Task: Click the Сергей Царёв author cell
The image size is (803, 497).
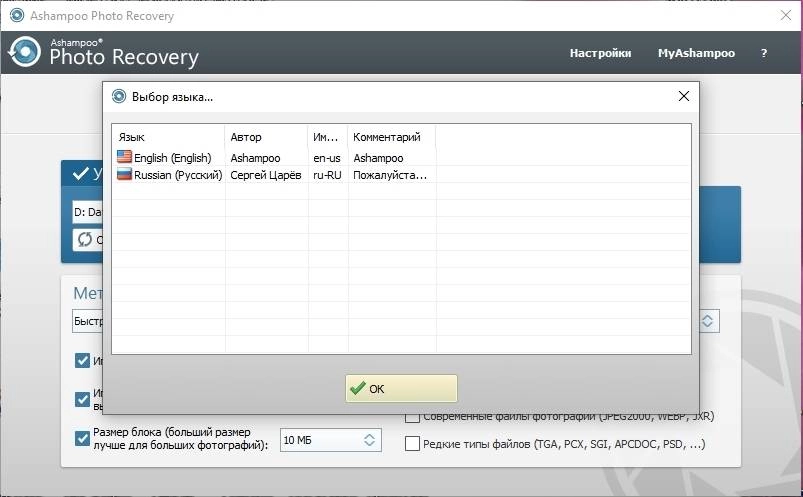Action: [266, 175]
